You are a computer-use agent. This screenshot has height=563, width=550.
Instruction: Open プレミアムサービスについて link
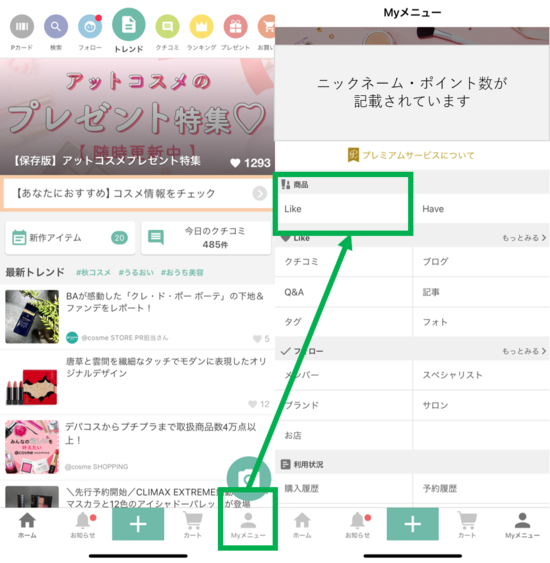[x=411, y=155]
